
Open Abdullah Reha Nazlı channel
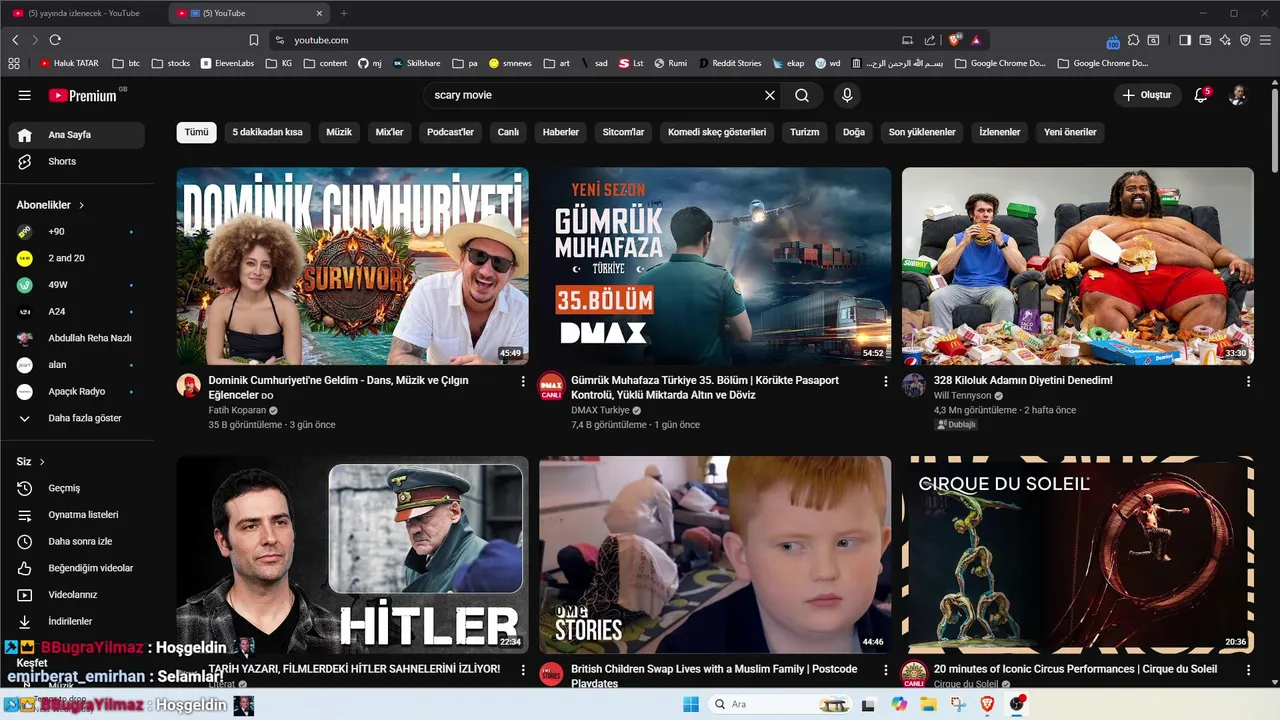click(x=77, y=338)
